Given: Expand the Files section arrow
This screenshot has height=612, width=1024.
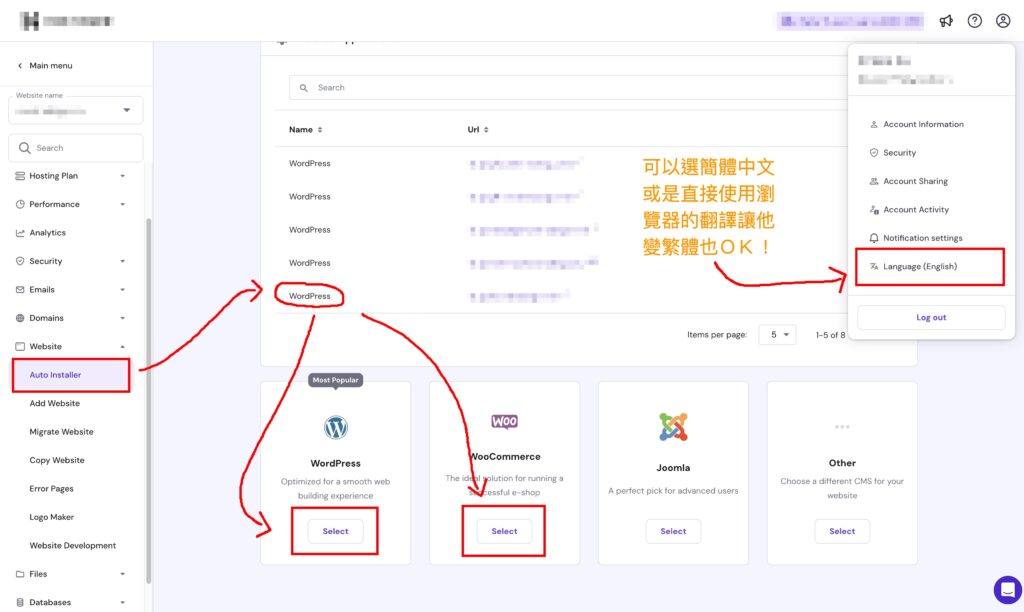Looking at the screenshot, I should click(x=122, y=574).
